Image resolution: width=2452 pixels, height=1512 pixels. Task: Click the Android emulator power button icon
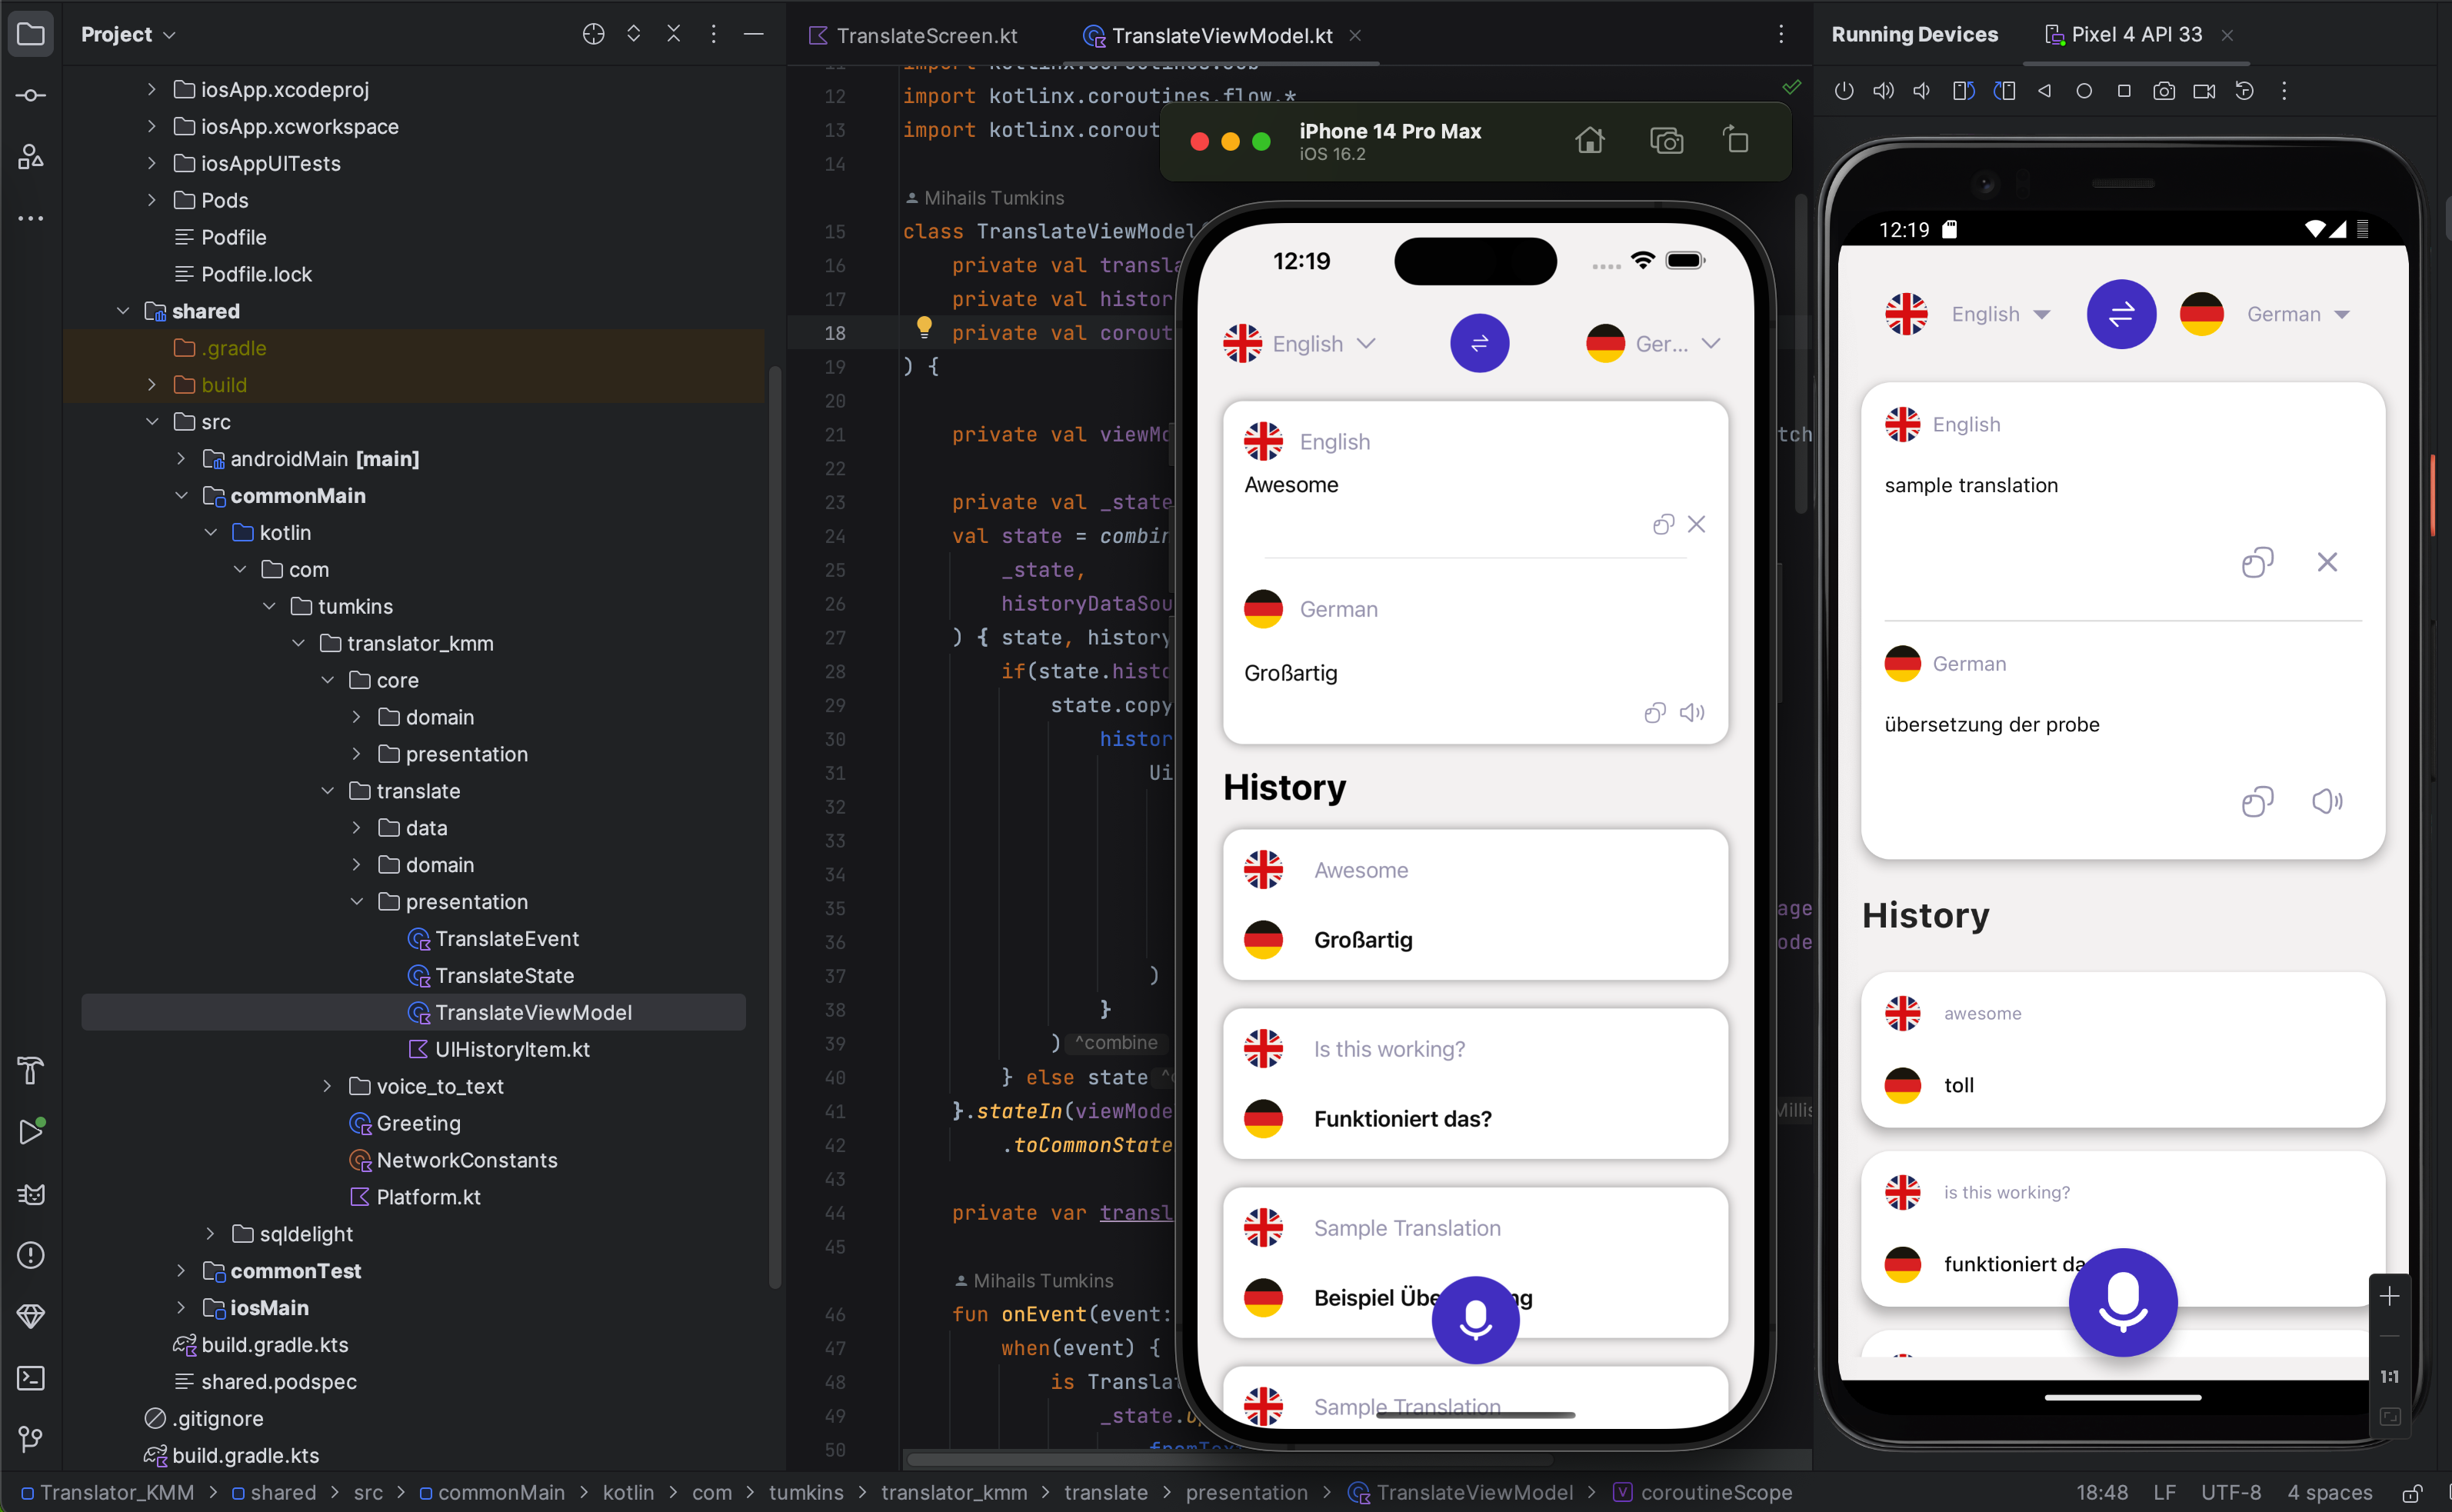click(x=1844, y=91)
